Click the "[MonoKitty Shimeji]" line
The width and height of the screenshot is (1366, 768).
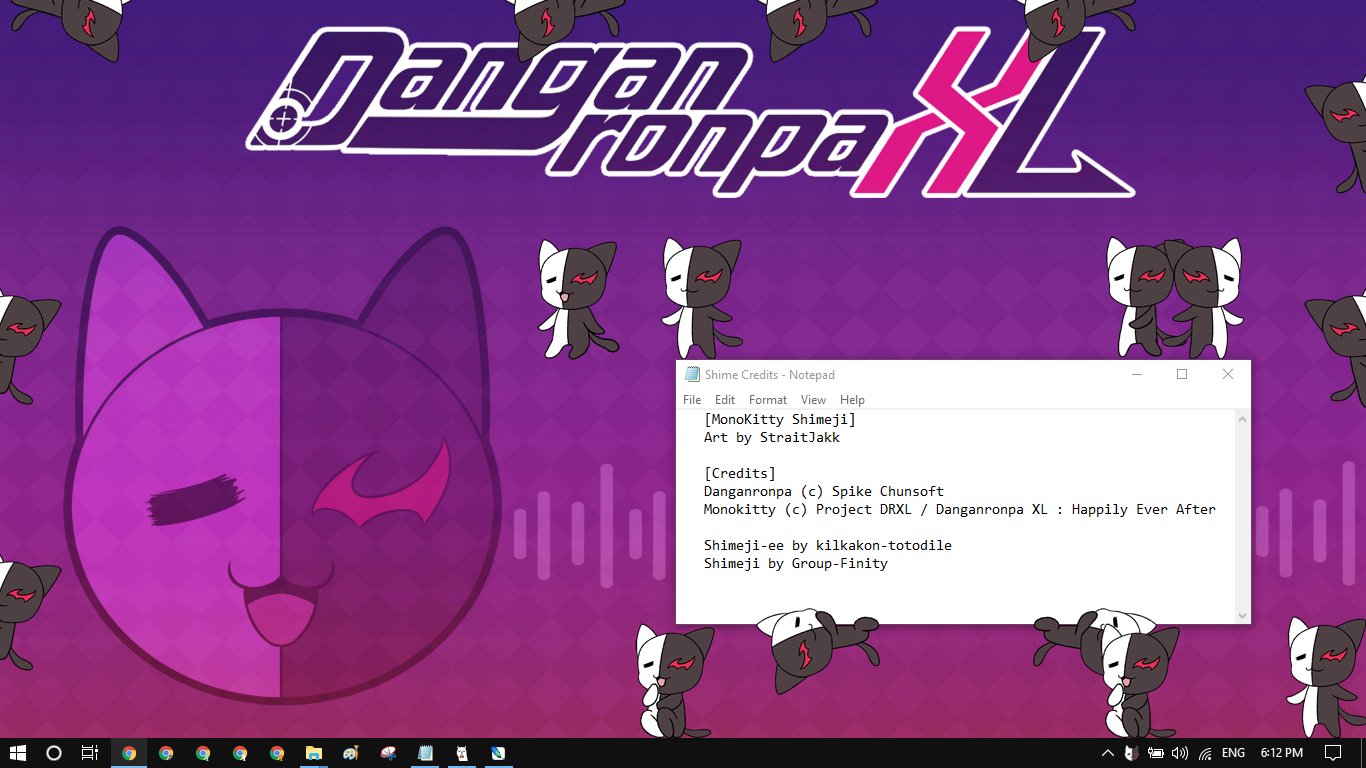pos(780,420)
